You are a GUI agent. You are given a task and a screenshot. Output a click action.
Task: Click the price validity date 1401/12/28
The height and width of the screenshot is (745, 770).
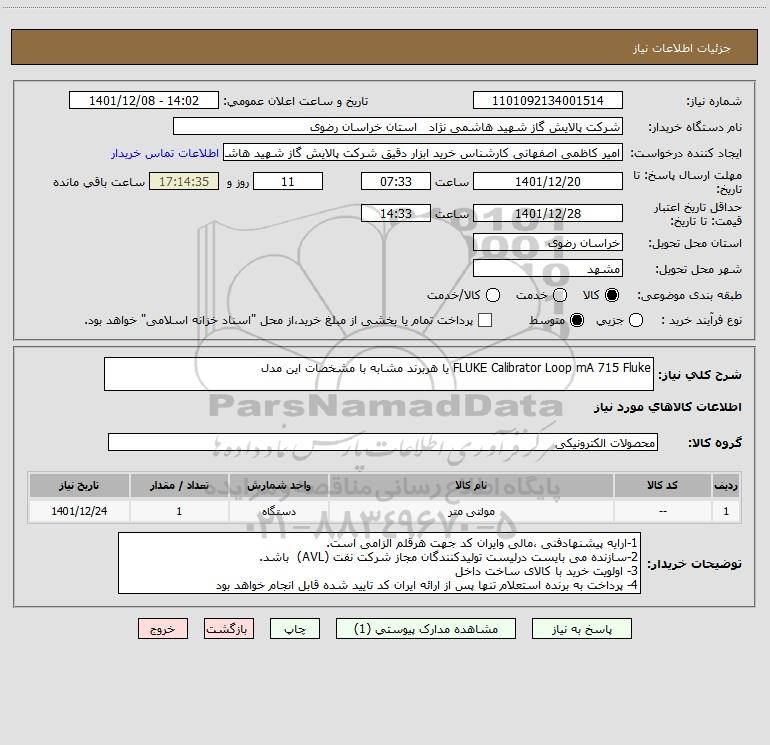pyautogui.click(x=548, y=213)
